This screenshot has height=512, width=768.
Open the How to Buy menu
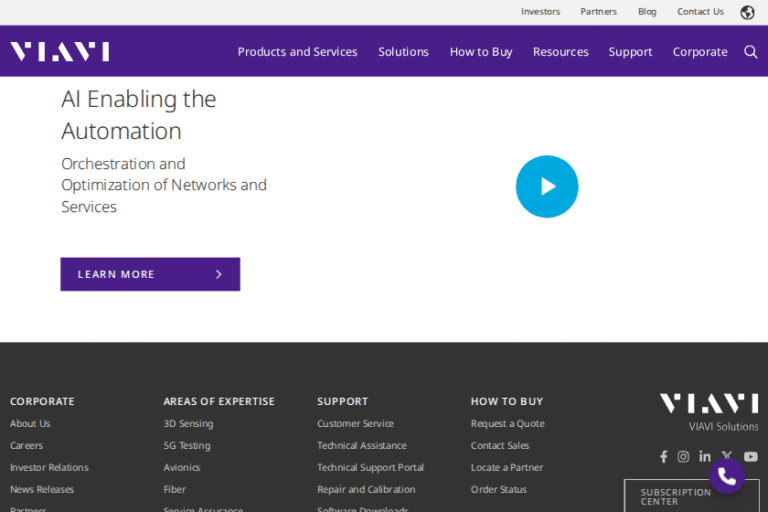[480, 52]
